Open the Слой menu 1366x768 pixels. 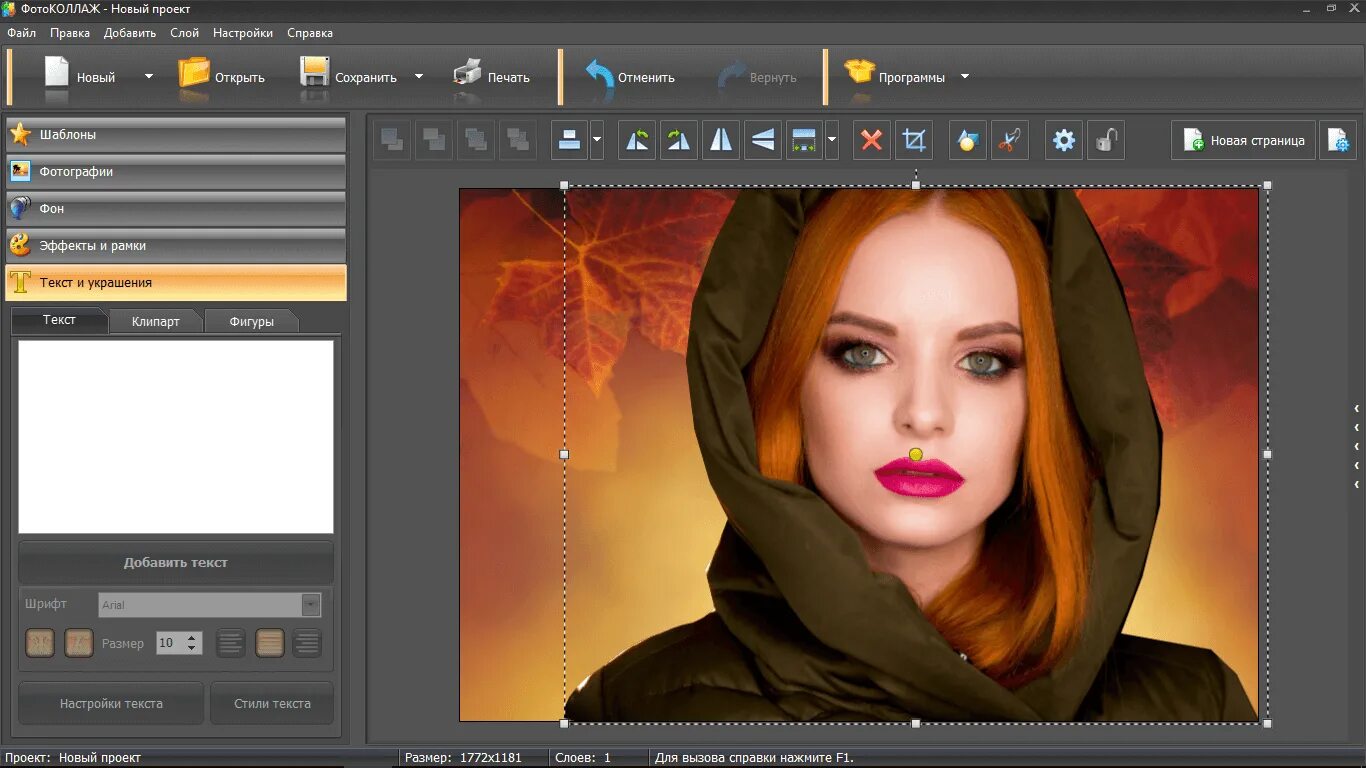184,33
